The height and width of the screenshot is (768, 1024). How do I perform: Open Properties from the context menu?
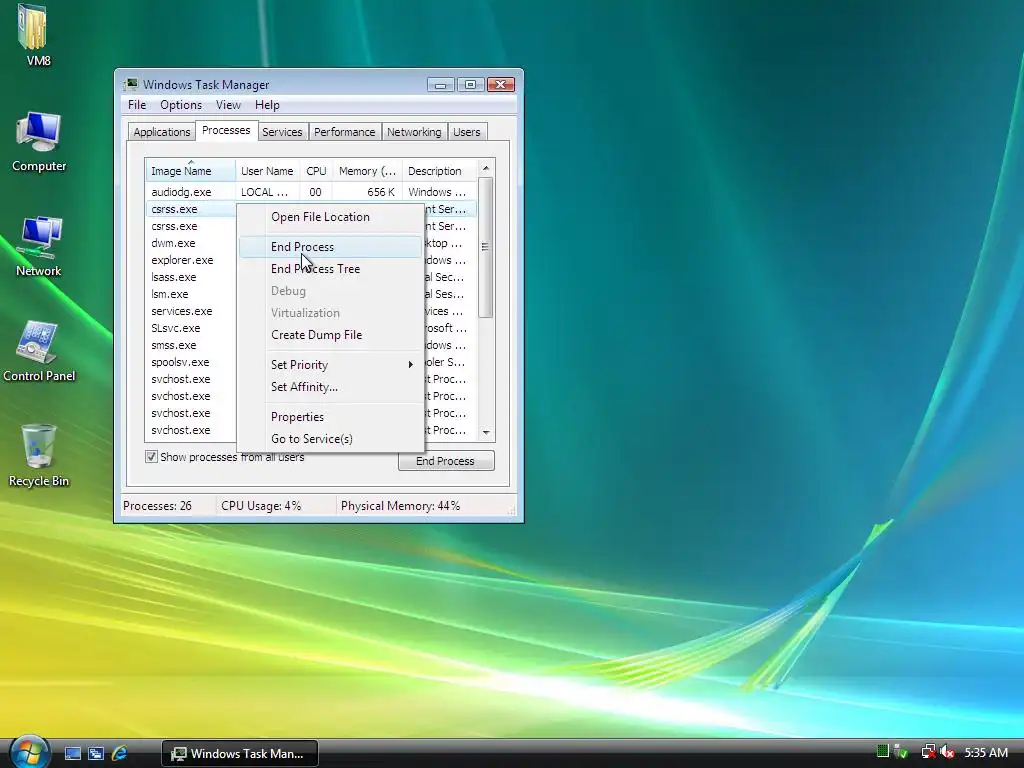(x=330, y=417)
